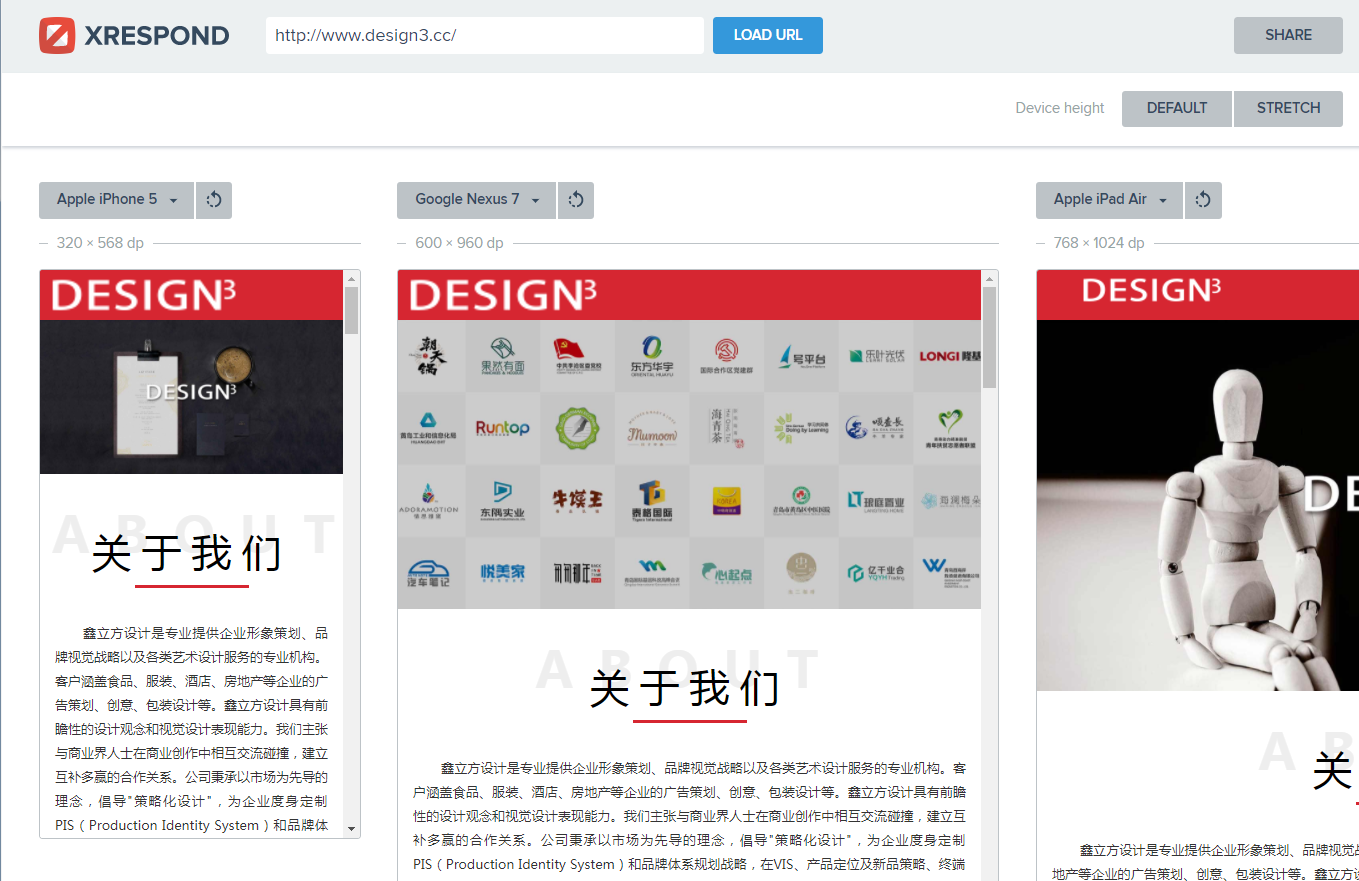1359x881 pixels.
Task: Click the 牛馍王 logo
Action: tap(577, 500)
